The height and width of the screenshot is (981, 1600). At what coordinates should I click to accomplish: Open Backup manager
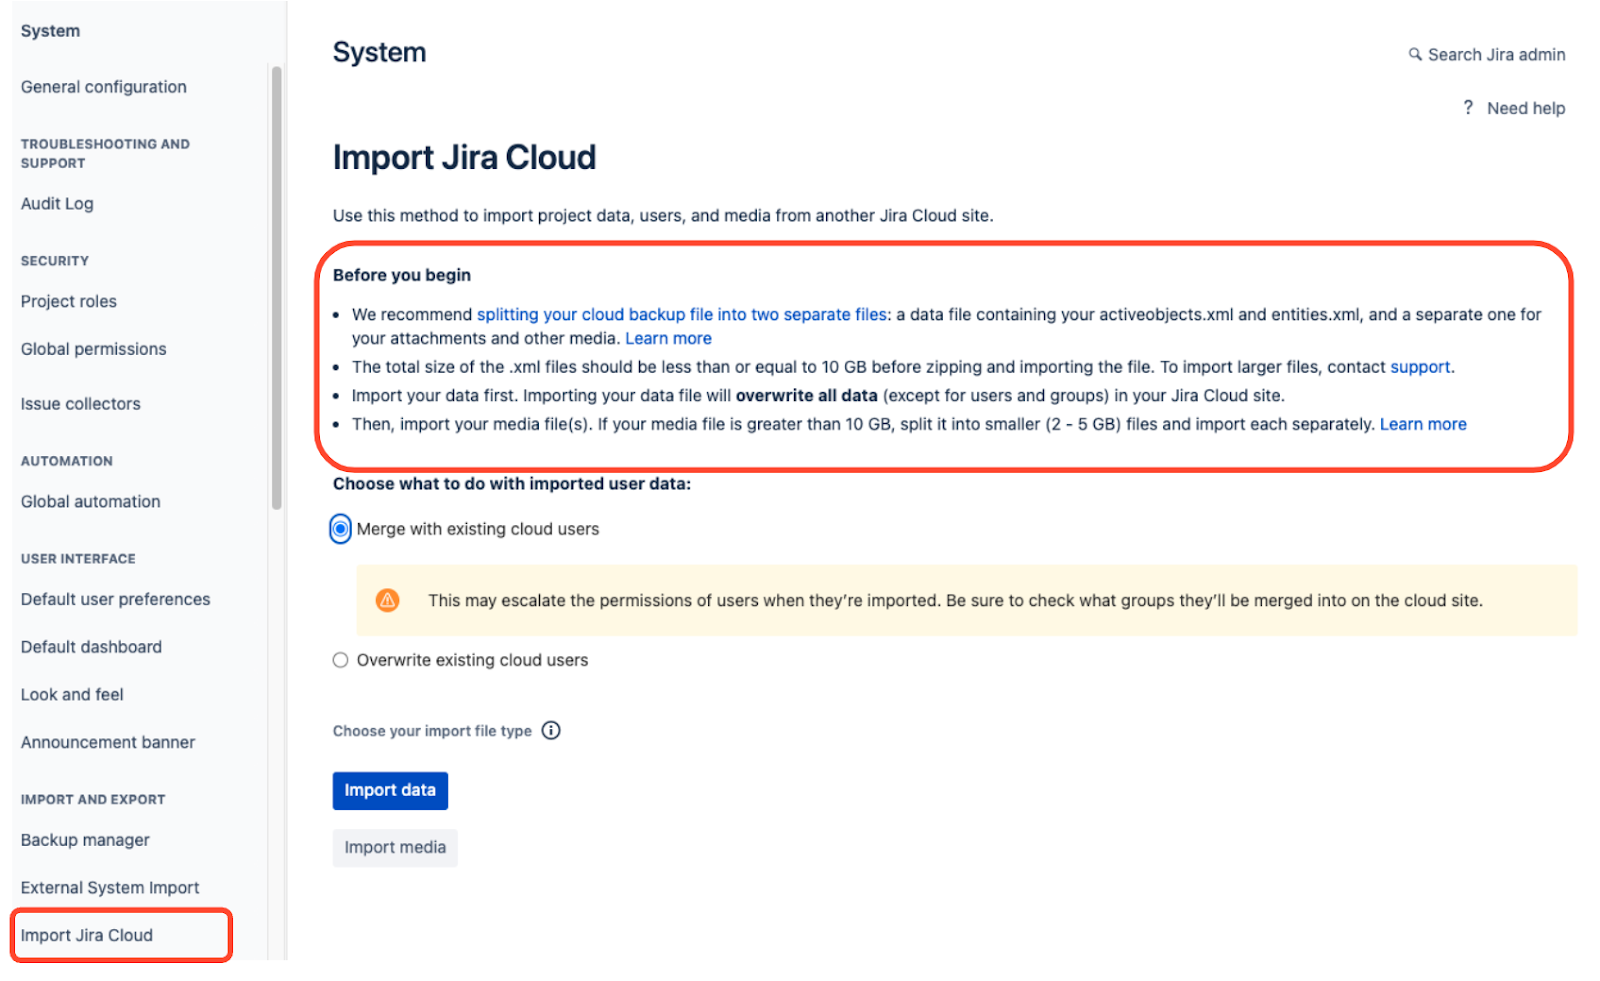point(86,840)
